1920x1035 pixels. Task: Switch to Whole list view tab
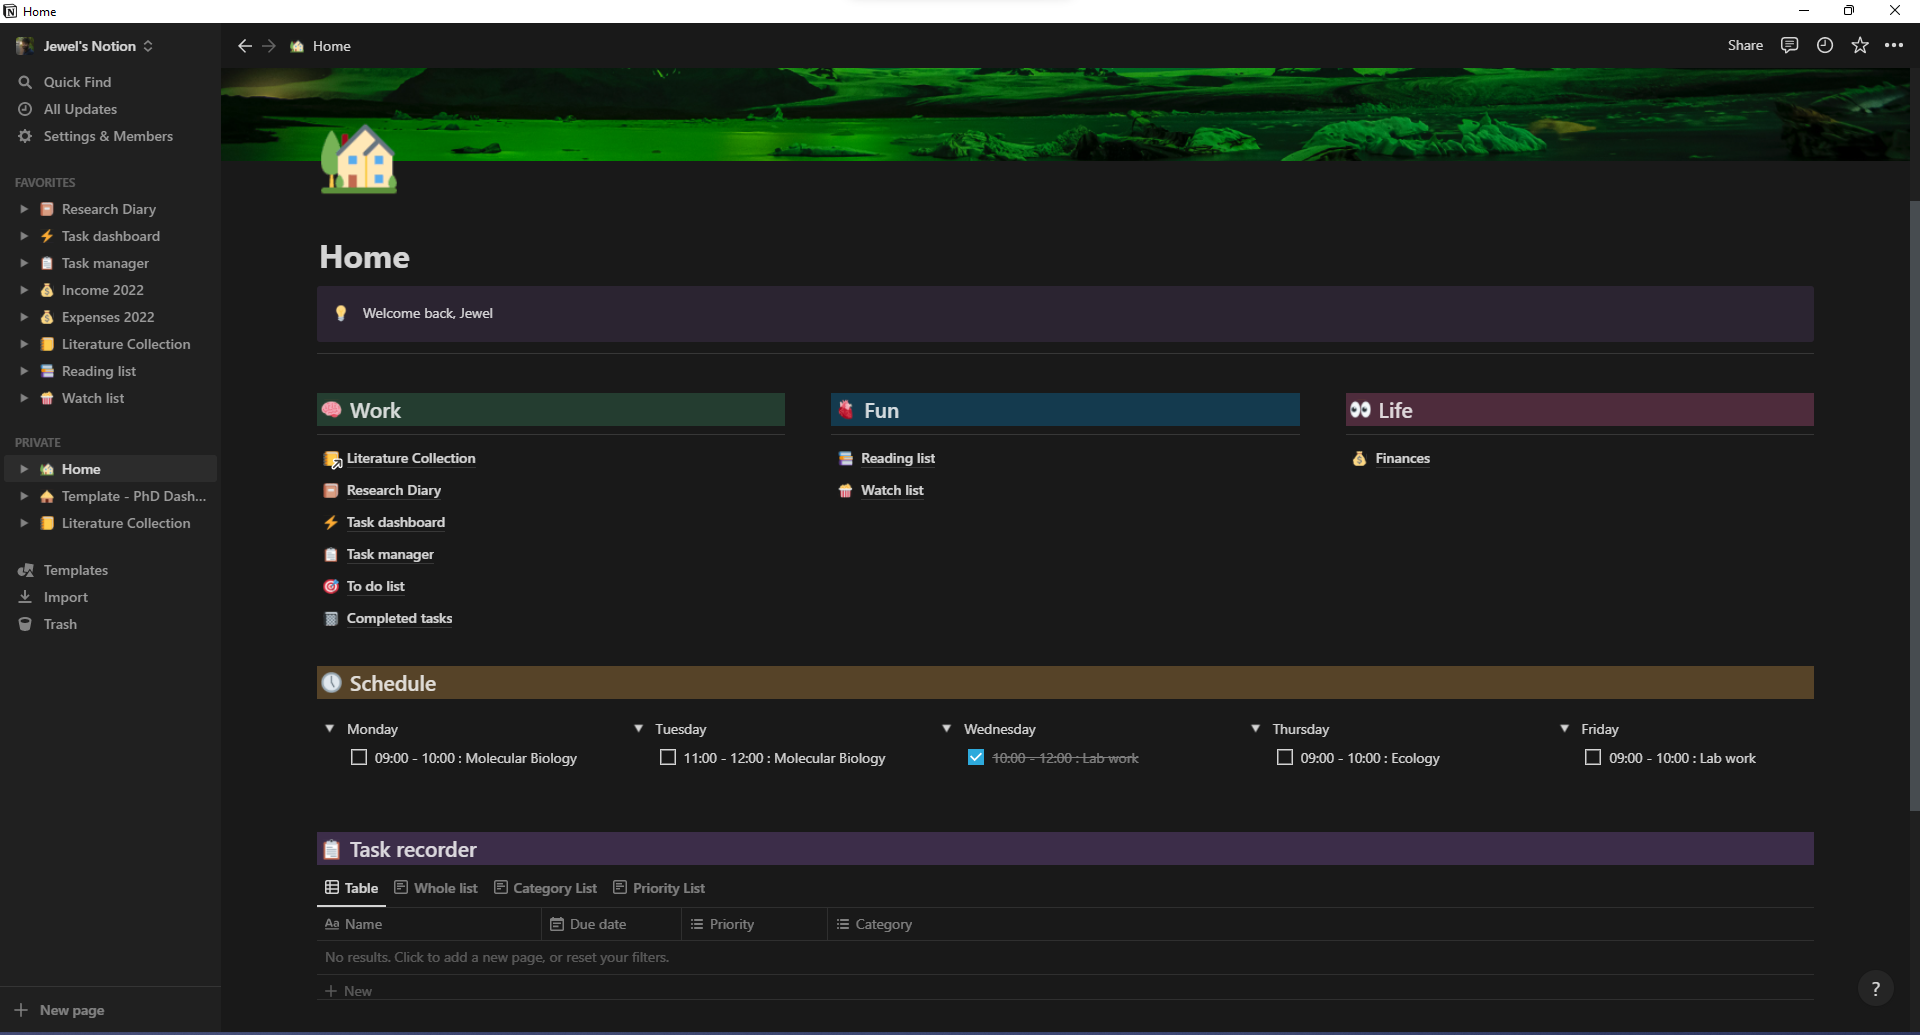tap(436, 888)
